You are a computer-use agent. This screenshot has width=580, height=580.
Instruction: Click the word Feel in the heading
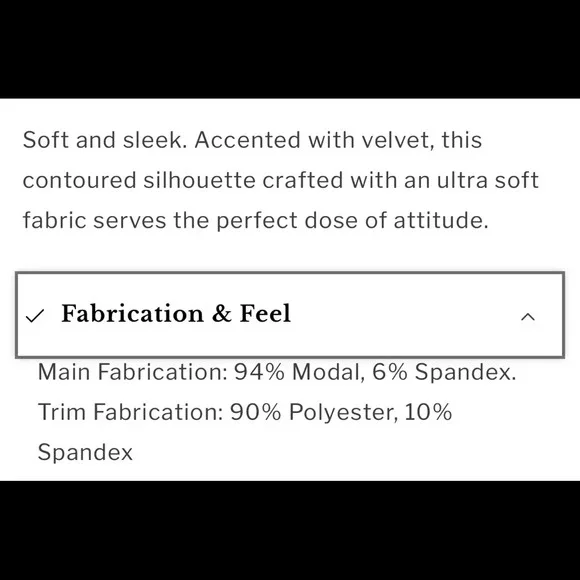[x=265, y=314]
